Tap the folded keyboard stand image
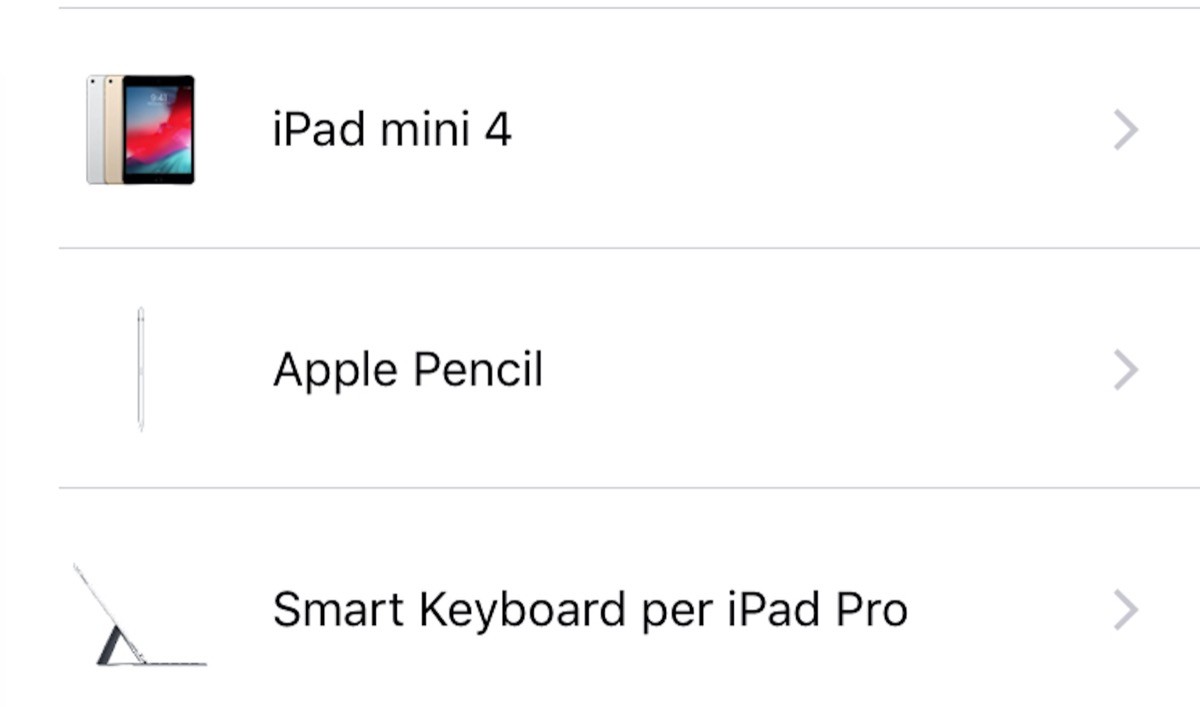 point(138,614)
